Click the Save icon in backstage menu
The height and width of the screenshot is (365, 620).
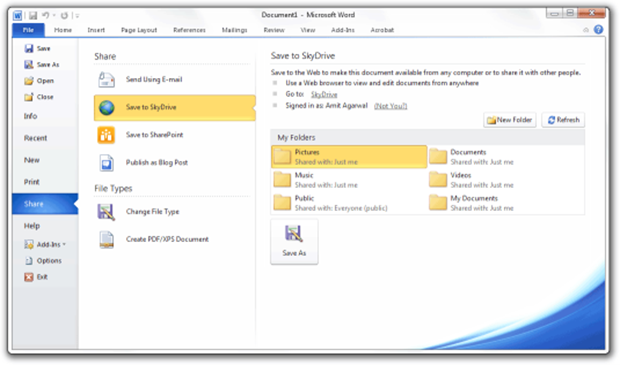(x=29, y=49)
